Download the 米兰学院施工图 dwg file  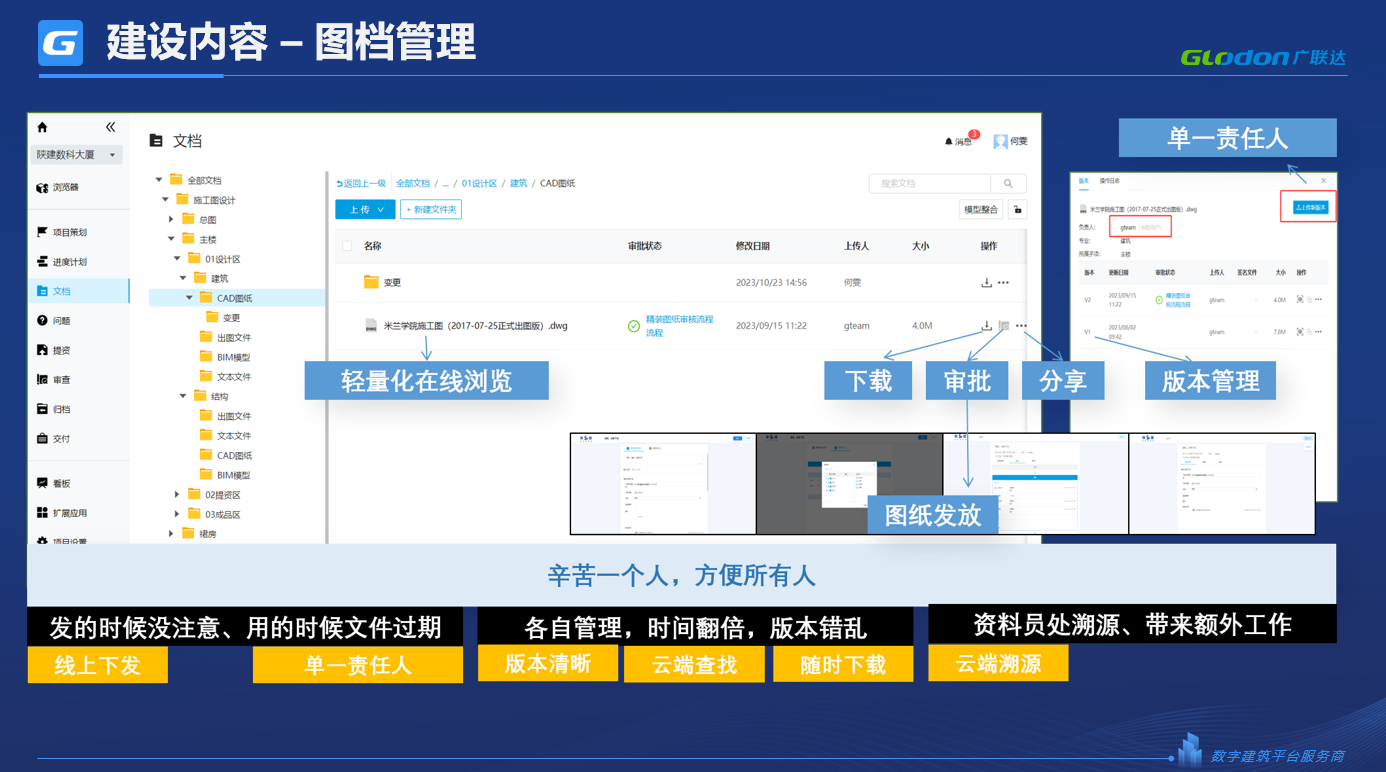(x=986, y=326)
